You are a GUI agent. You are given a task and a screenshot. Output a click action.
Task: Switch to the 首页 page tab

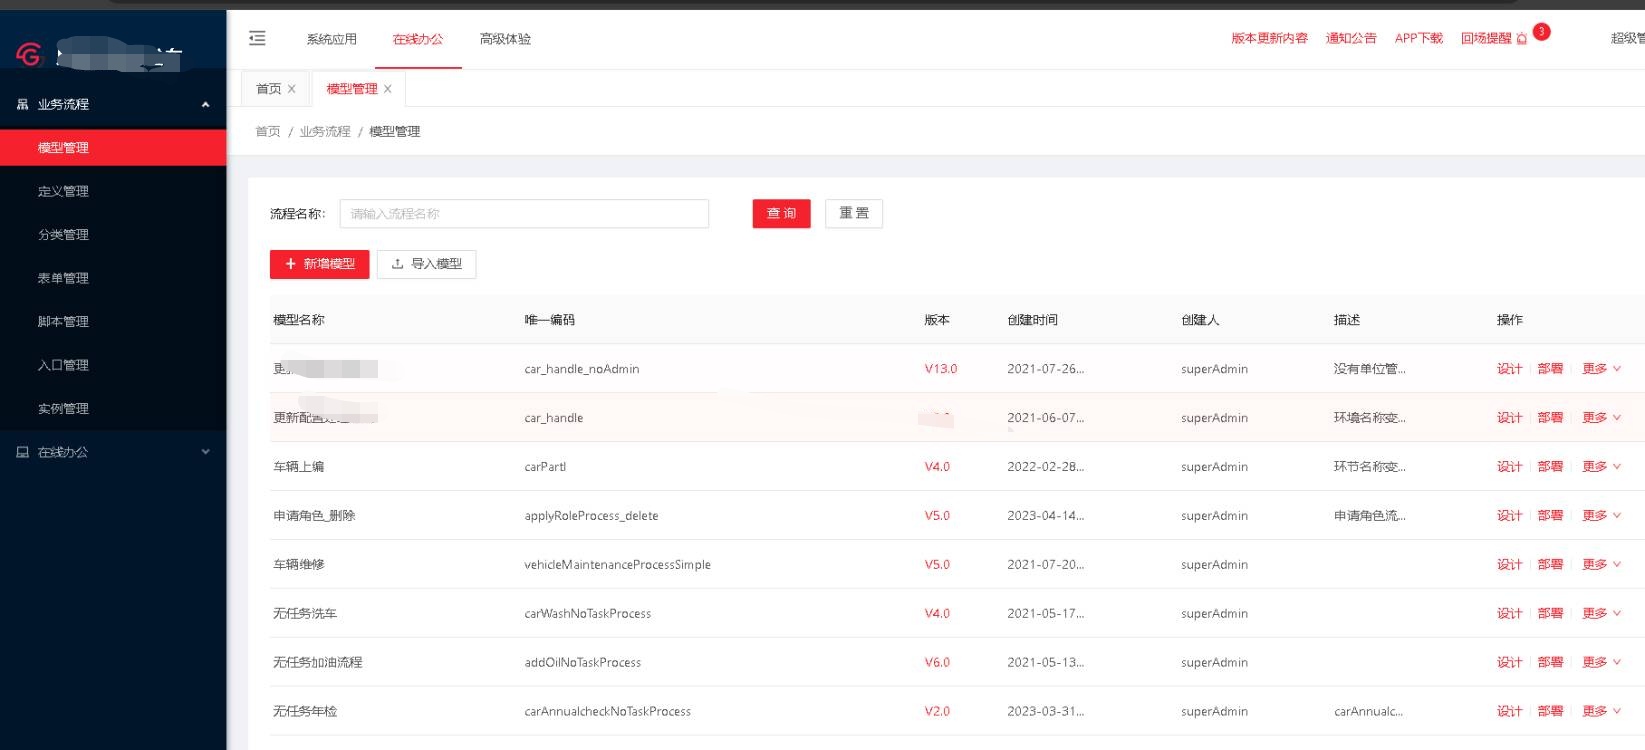(269, 89)
